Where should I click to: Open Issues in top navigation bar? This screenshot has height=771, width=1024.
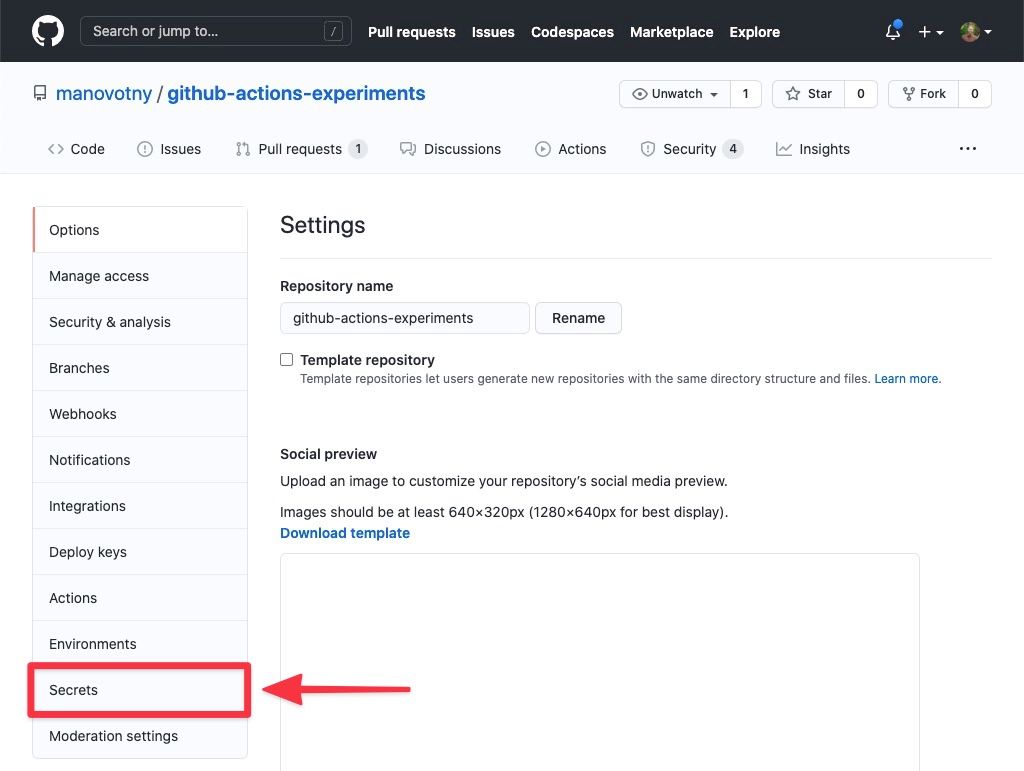[x=493, y=32]
